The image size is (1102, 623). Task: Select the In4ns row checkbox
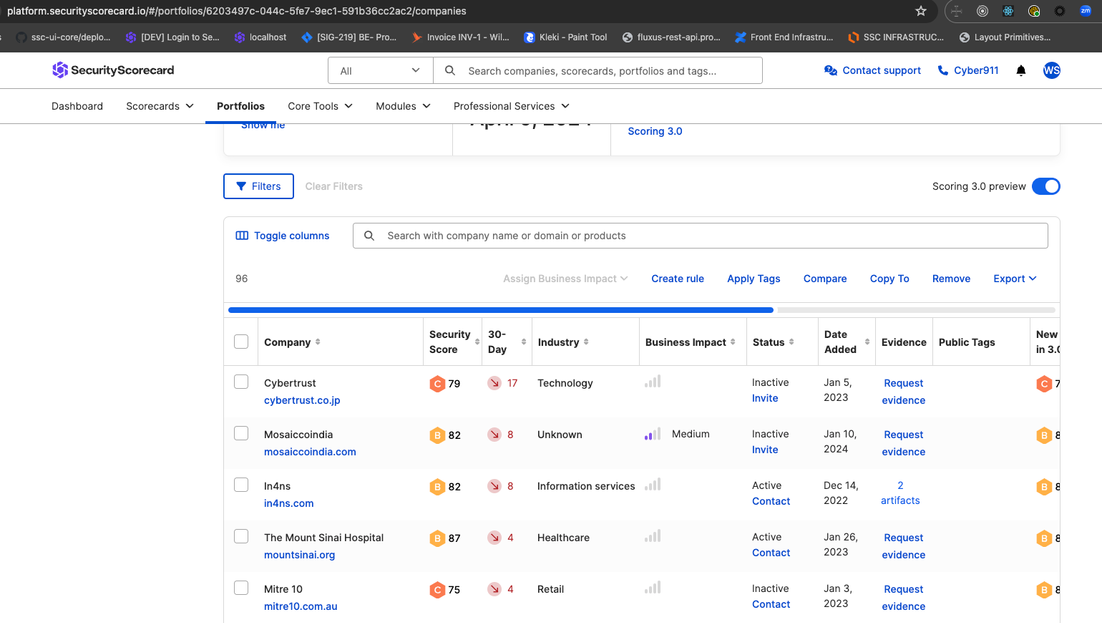click(241, 484)
